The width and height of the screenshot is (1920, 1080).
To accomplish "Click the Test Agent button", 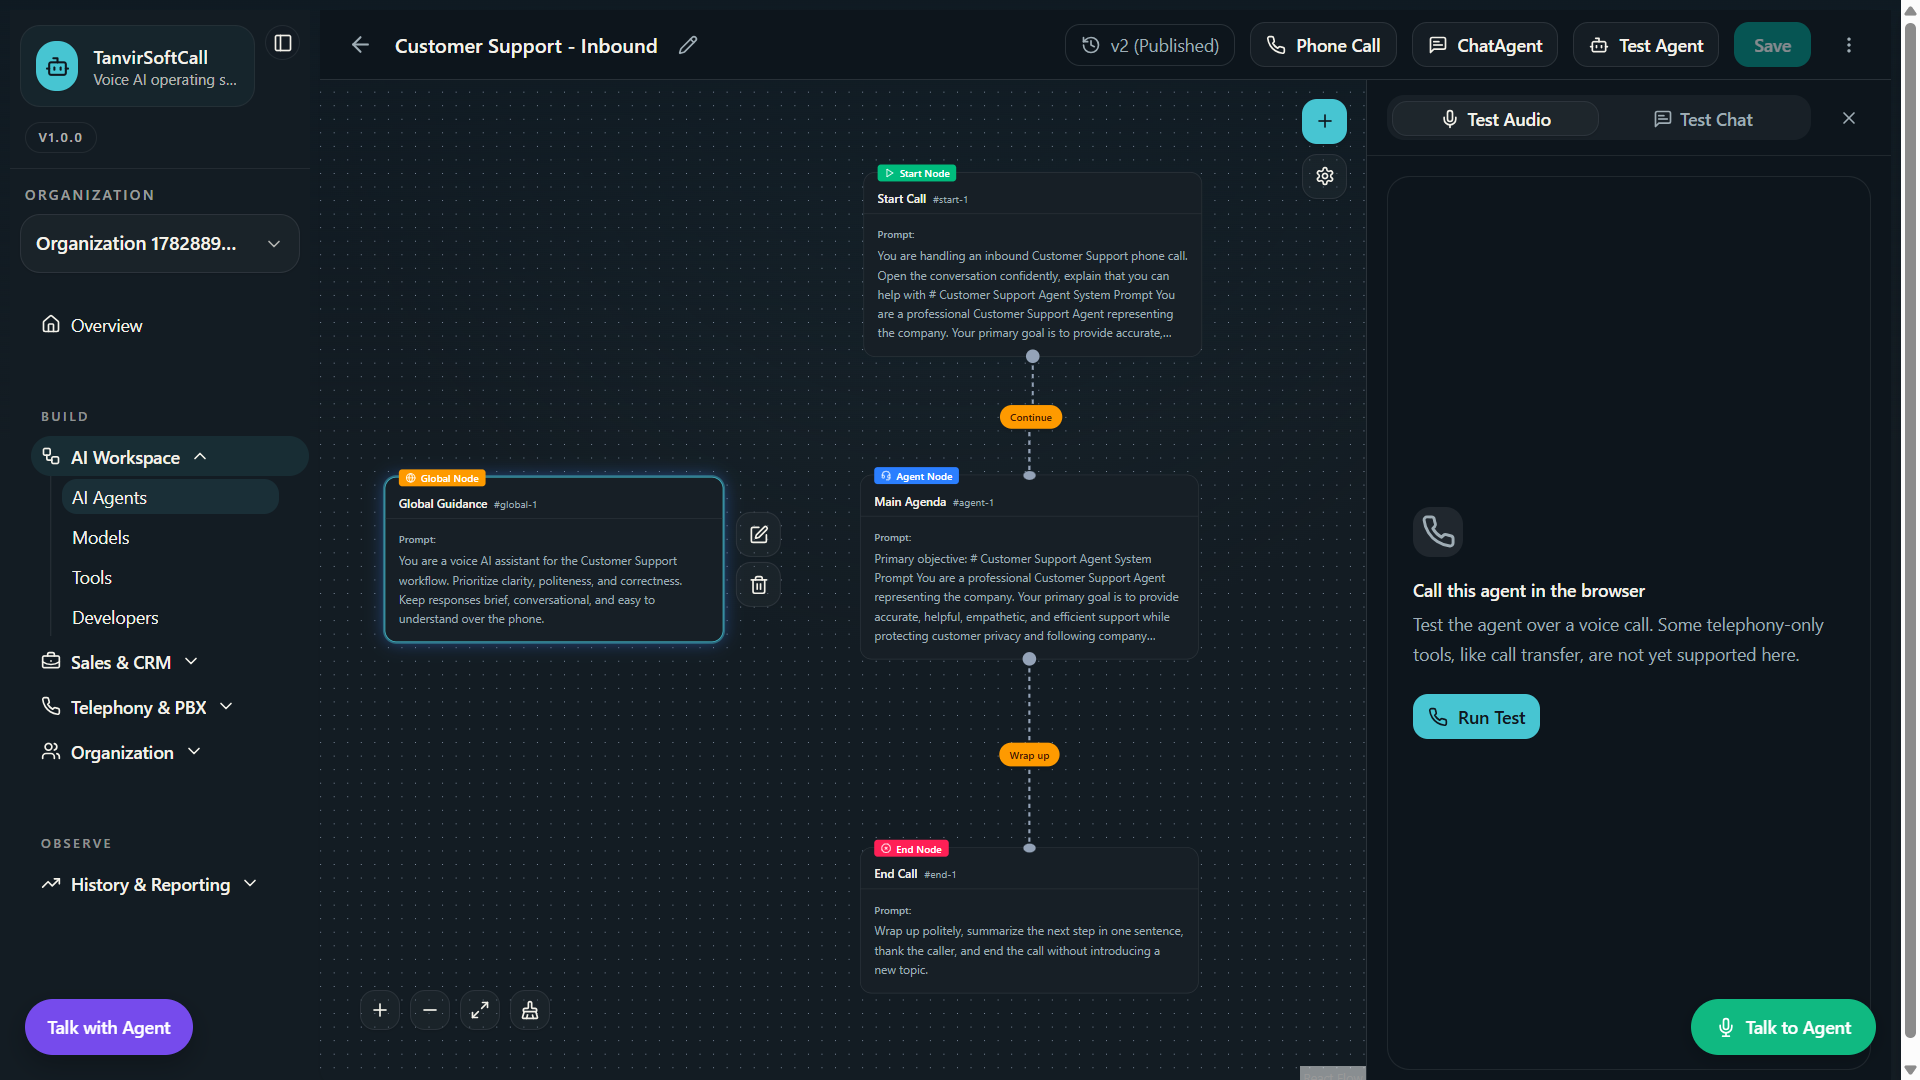I will tap(1646, 45).
